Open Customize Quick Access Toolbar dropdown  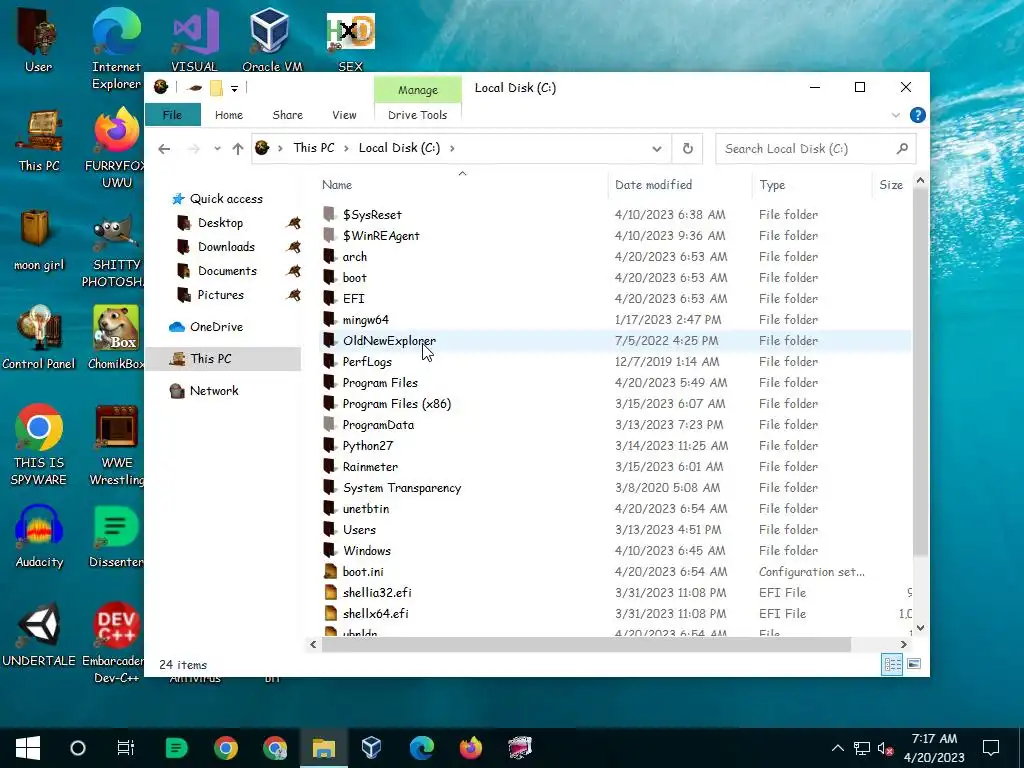pos(234,88)
